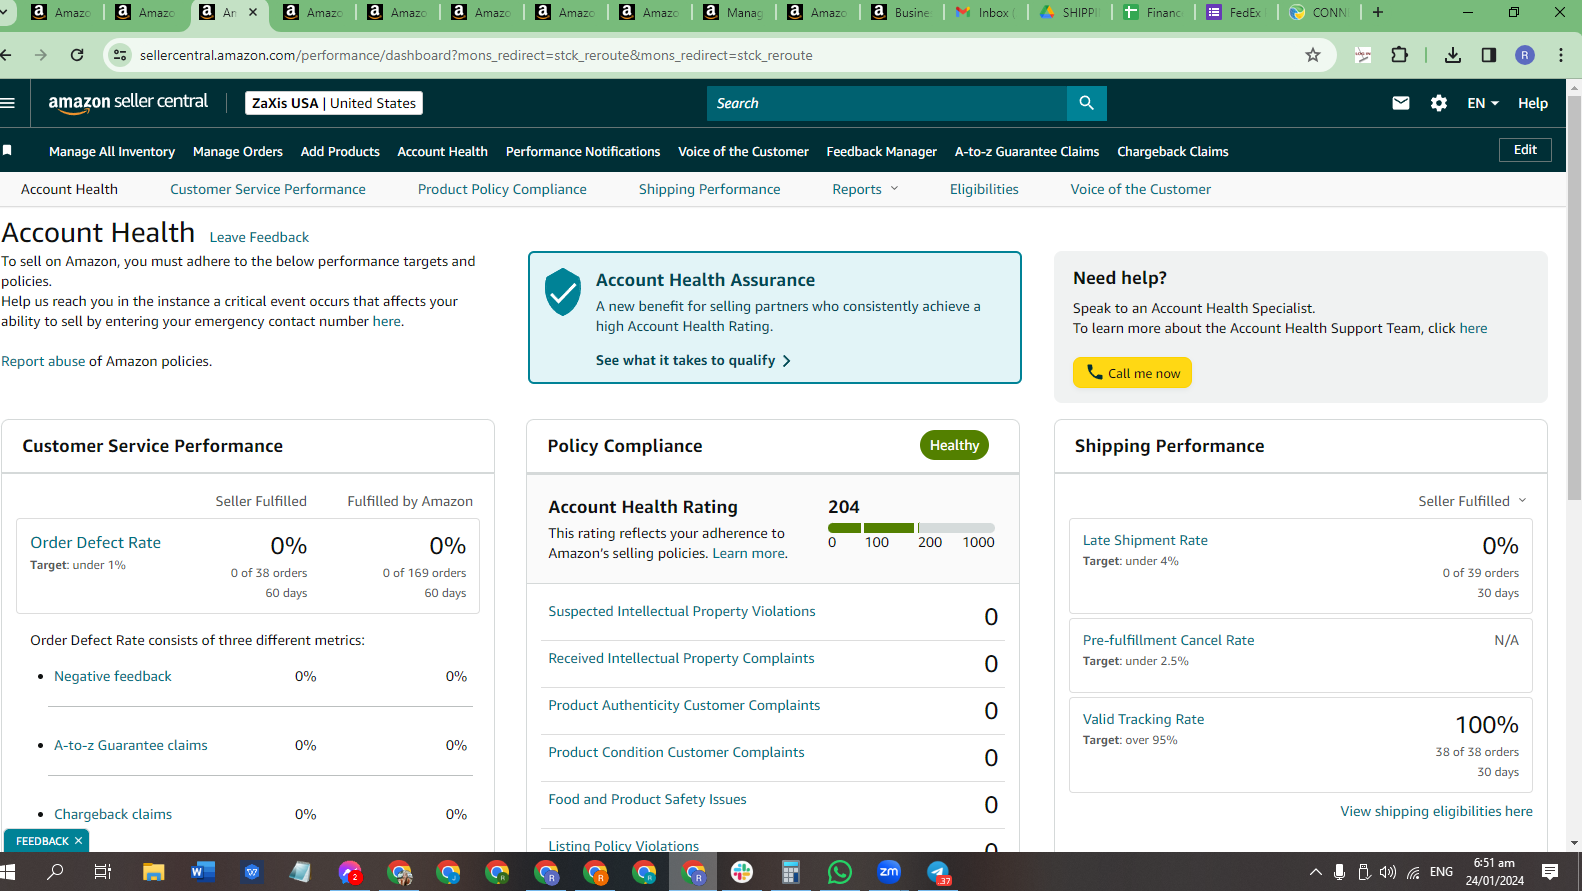Image resolution: width=1582 pixels, height=891 pixels.
Task: Open the Calculator from the taskbar
Action: pos(791,872)
